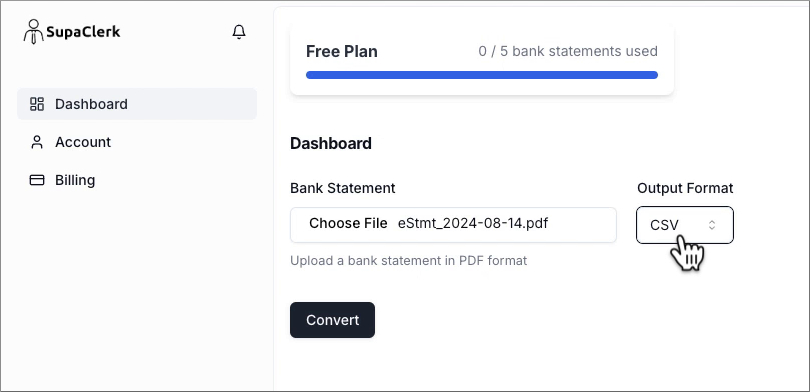
Task: Open the Dashboard sidebar menu item
Action: [137, 104]
